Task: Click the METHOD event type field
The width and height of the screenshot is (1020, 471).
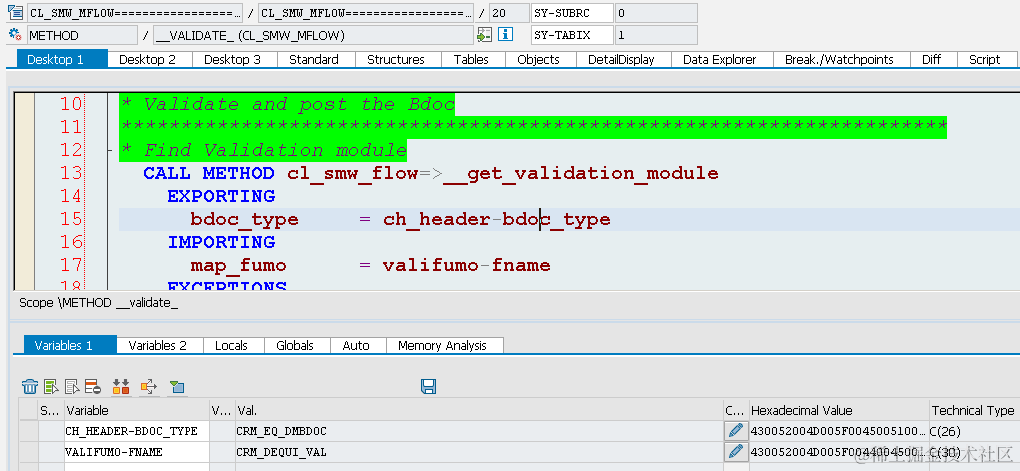Action: [x=82, y=35]
